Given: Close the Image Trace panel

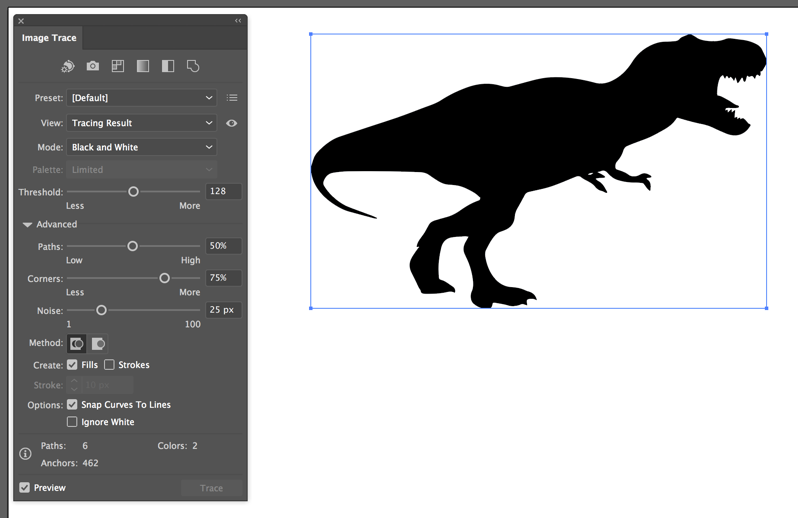Looking at the screenshot, I should pos(21,21).
